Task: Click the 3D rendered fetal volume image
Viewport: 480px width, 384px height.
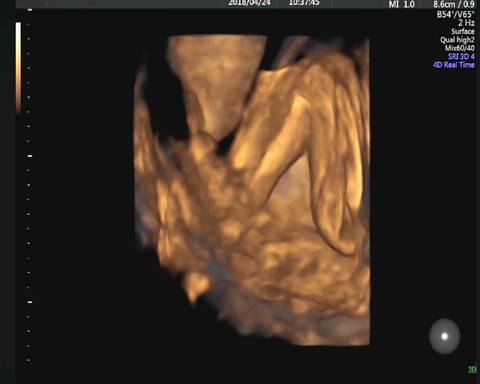Action: 252,190
